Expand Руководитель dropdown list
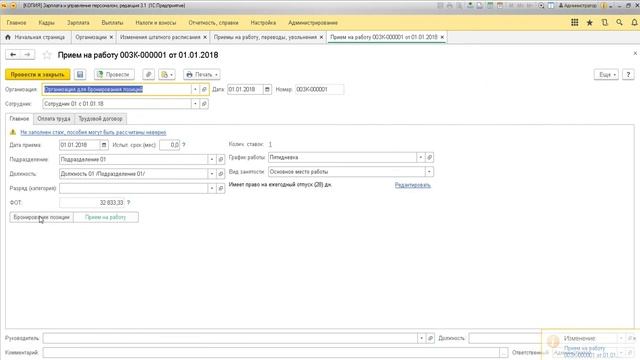 coord(421,338)
